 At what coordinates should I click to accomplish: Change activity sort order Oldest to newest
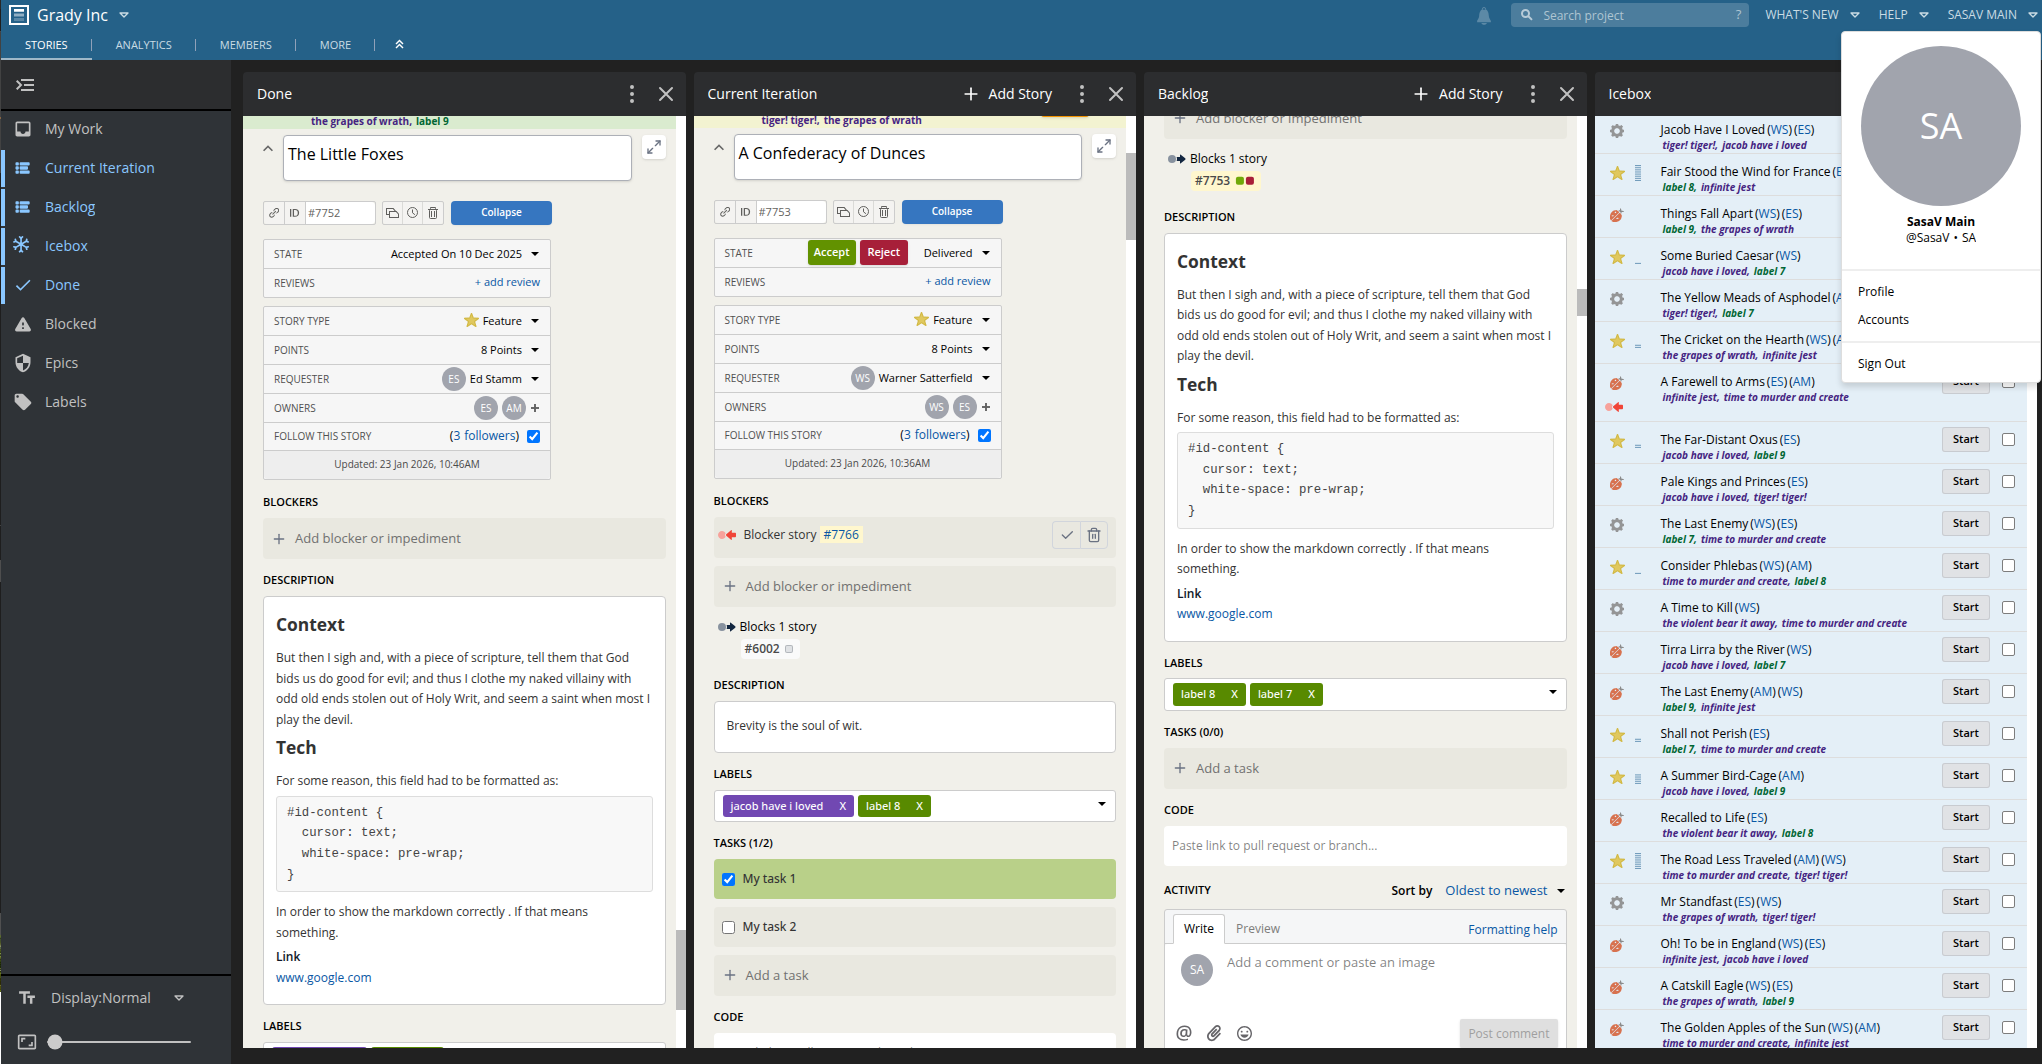1503,890
